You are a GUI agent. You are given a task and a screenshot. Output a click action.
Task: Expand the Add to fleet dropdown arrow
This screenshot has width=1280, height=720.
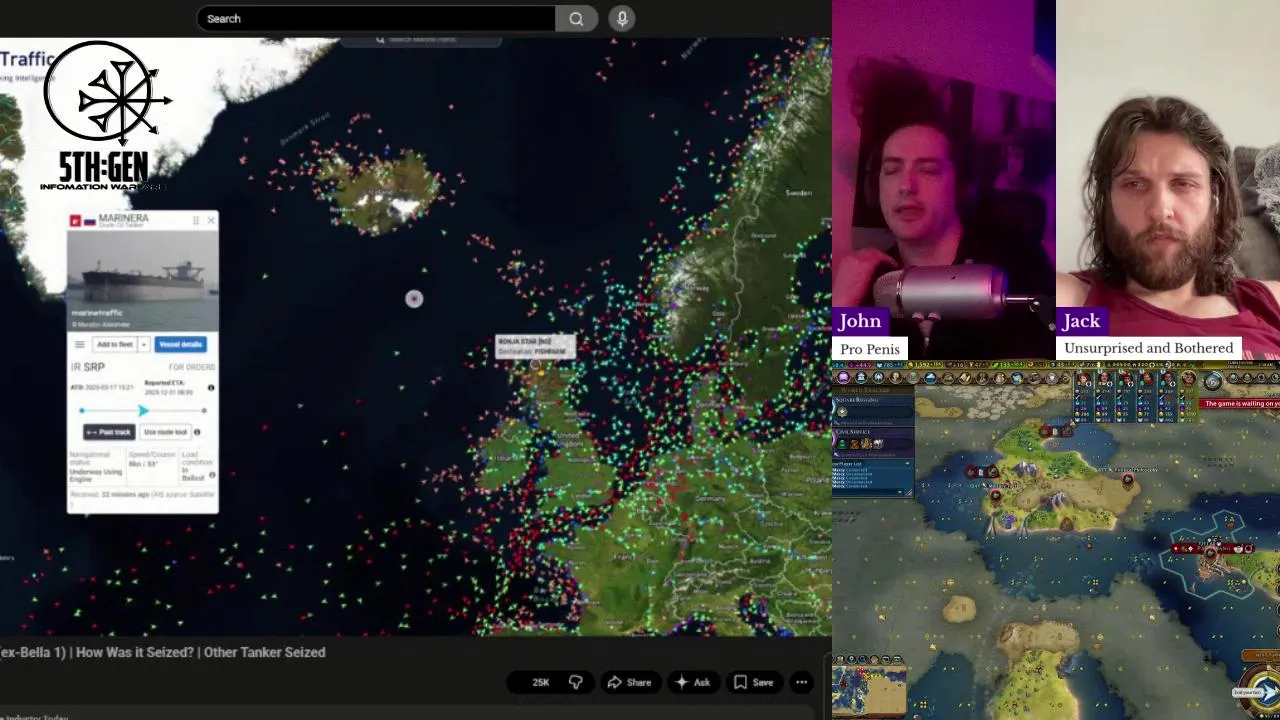pyautogui.click(x=144, y=344)
